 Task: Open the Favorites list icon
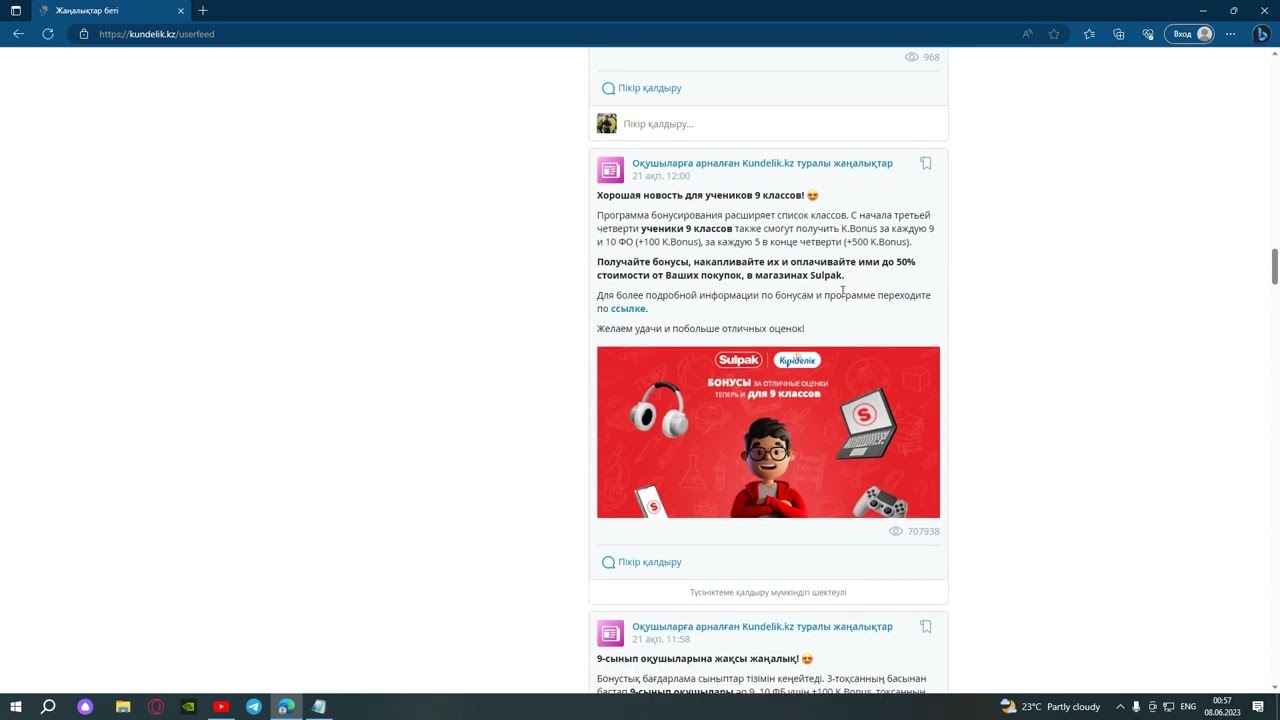coord(1089,34)
